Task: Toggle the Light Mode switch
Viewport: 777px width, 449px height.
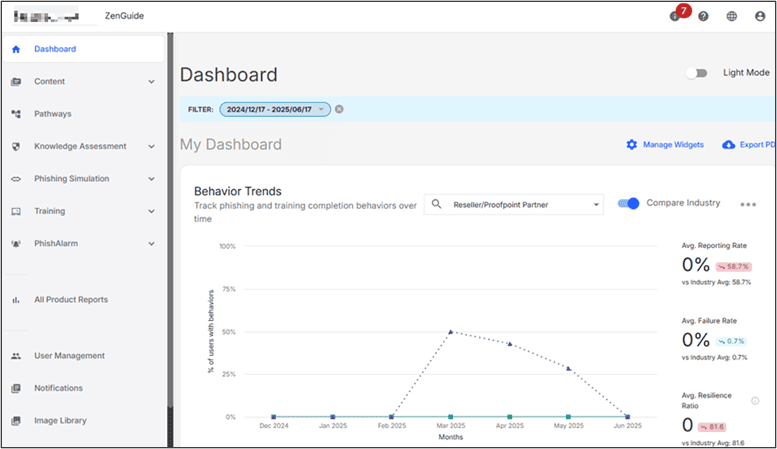Action: point(697,73)
